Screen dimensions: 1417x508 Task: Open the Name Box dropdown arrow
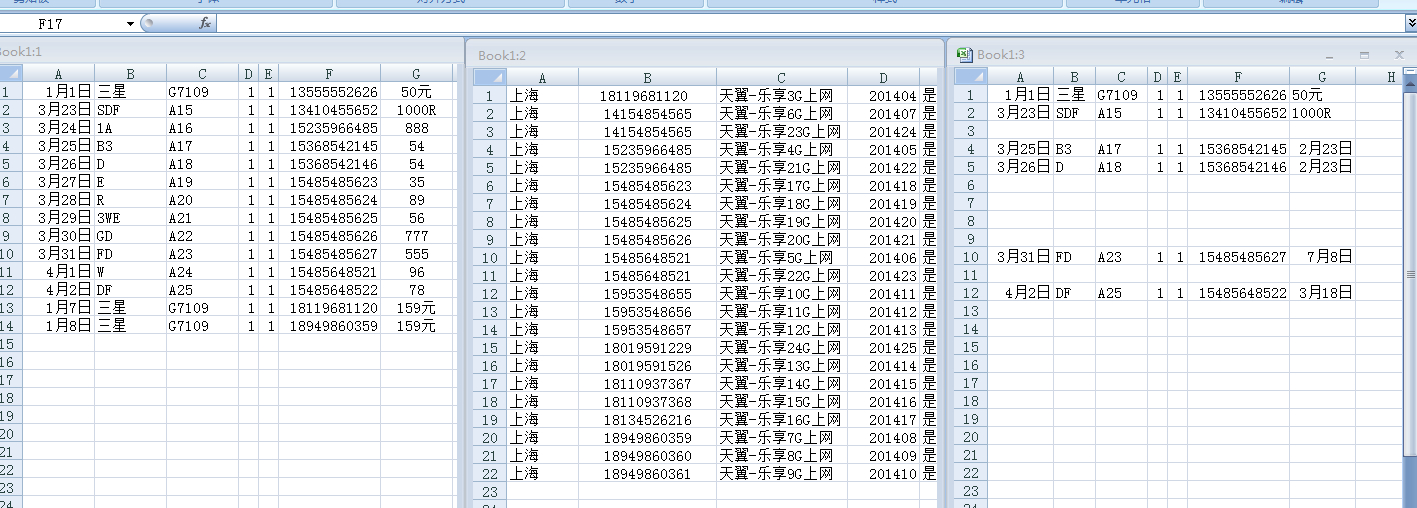[x=130, y=23]
